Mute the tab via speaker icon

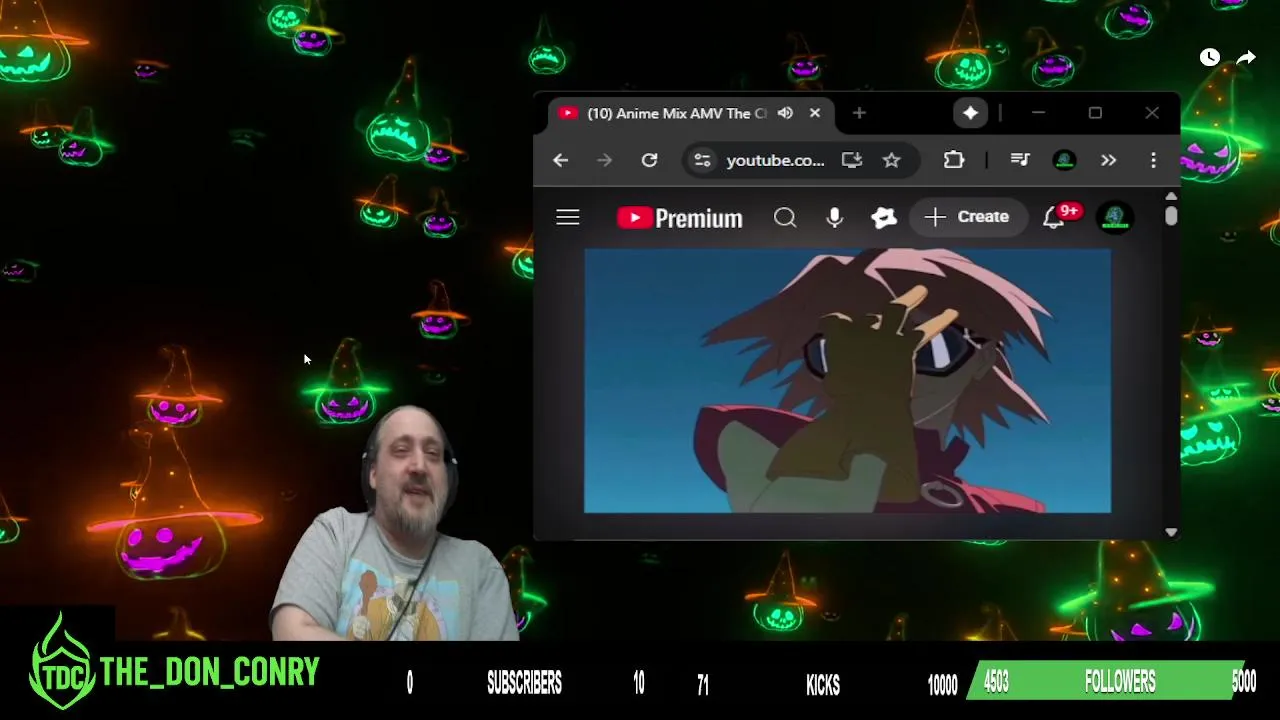coord(785,113)
